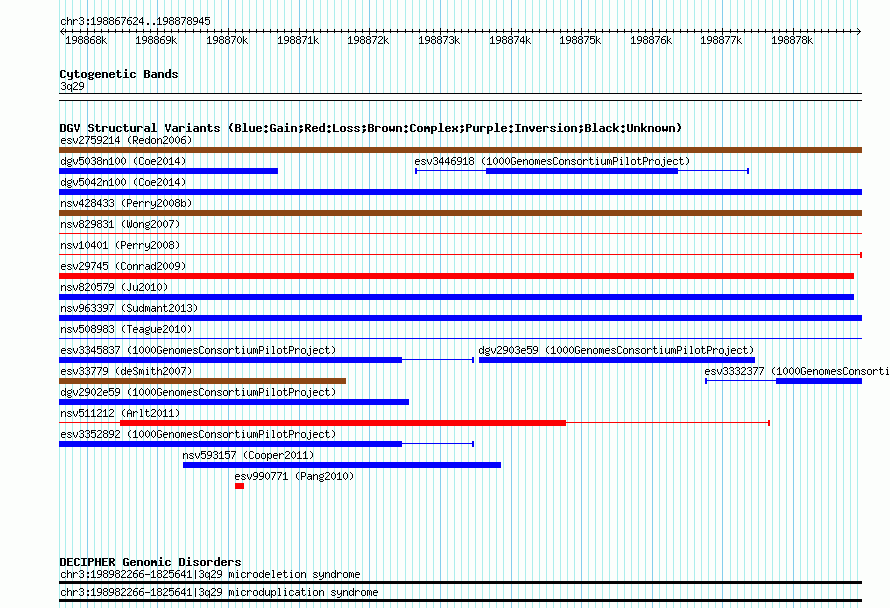The width and height of the screenshot is (890, 608).
Task: Select the esv3352892 blue bar
Action: pos(230,444)
